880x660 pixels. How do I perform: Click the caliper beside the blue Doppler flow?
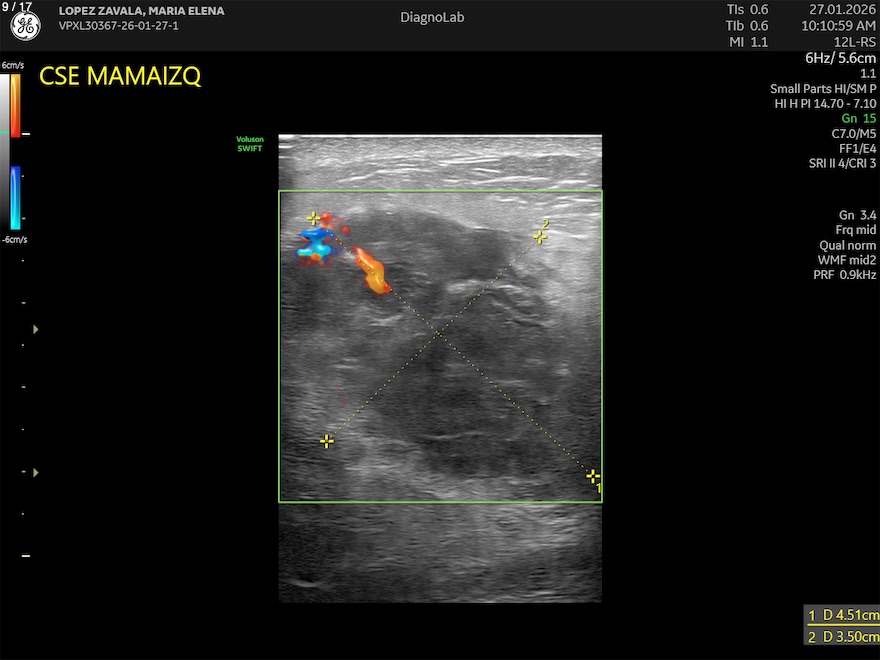(314, 218)
